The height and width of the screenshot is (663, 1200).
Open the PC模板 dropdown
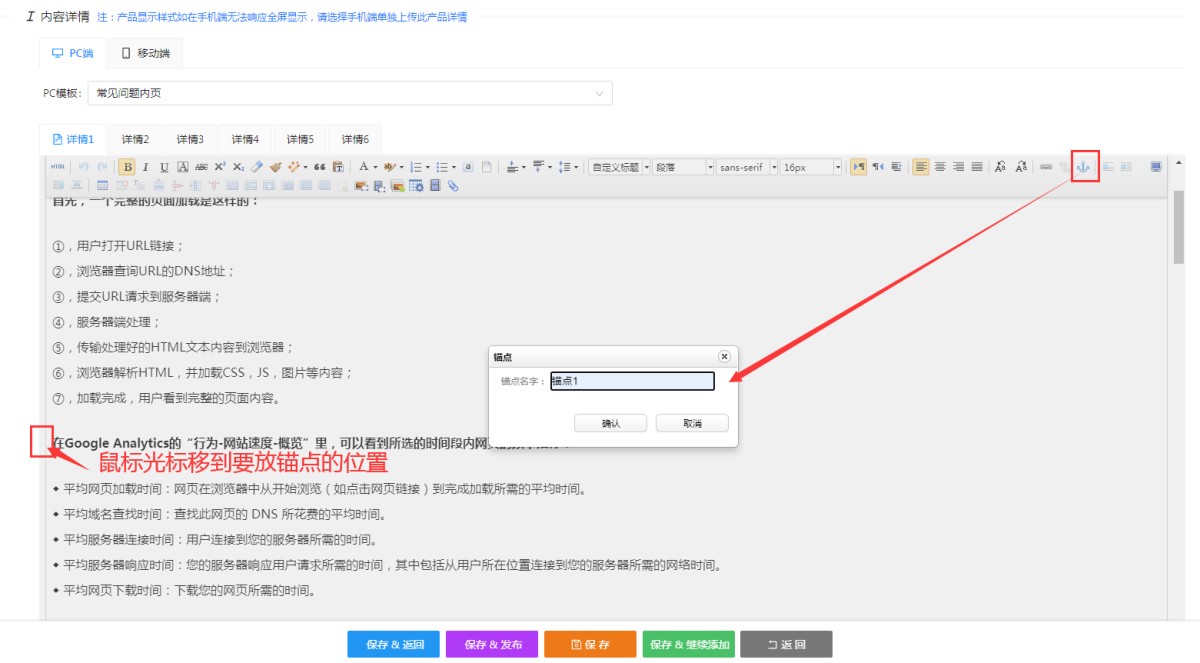(x=350, y=93)
